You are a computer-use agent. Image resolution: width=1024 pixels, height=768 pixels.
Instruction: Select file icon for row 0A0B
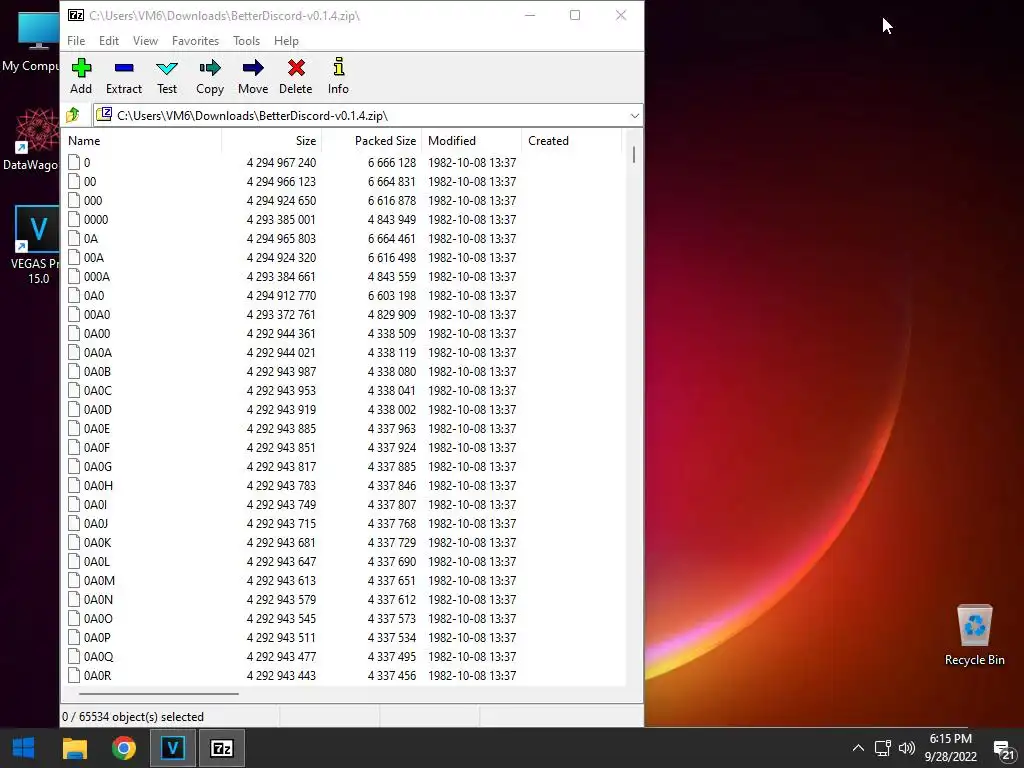click(74, 372)
